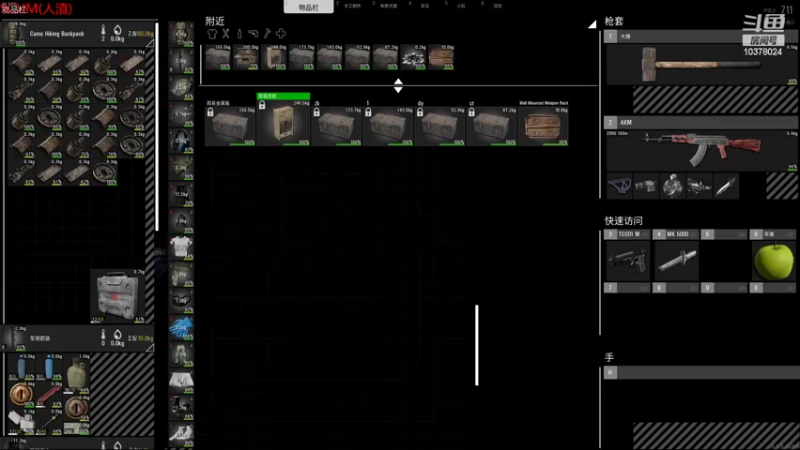Click lock icon on the 143.0kg chest

368,112
